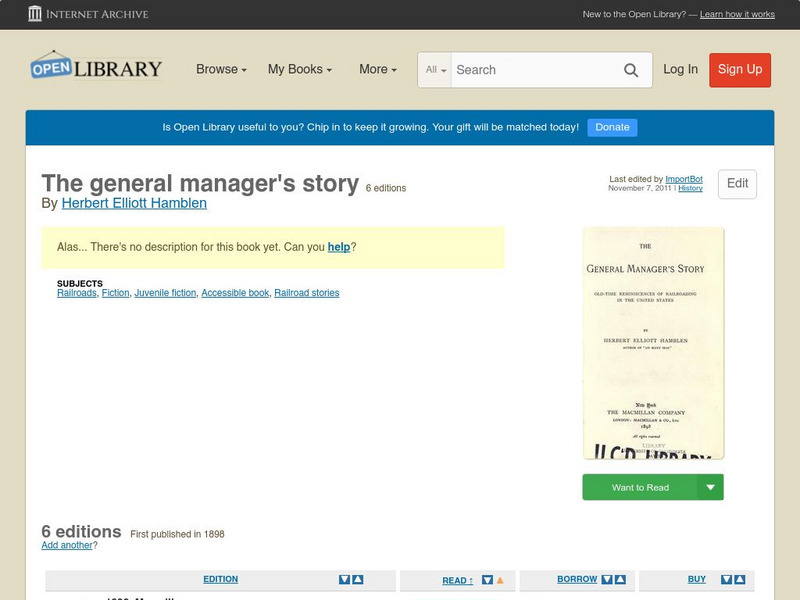Click the orange ascending triangle beside READ
The image size is (800, 600).
pyautogui.click(x=499, y=579)
